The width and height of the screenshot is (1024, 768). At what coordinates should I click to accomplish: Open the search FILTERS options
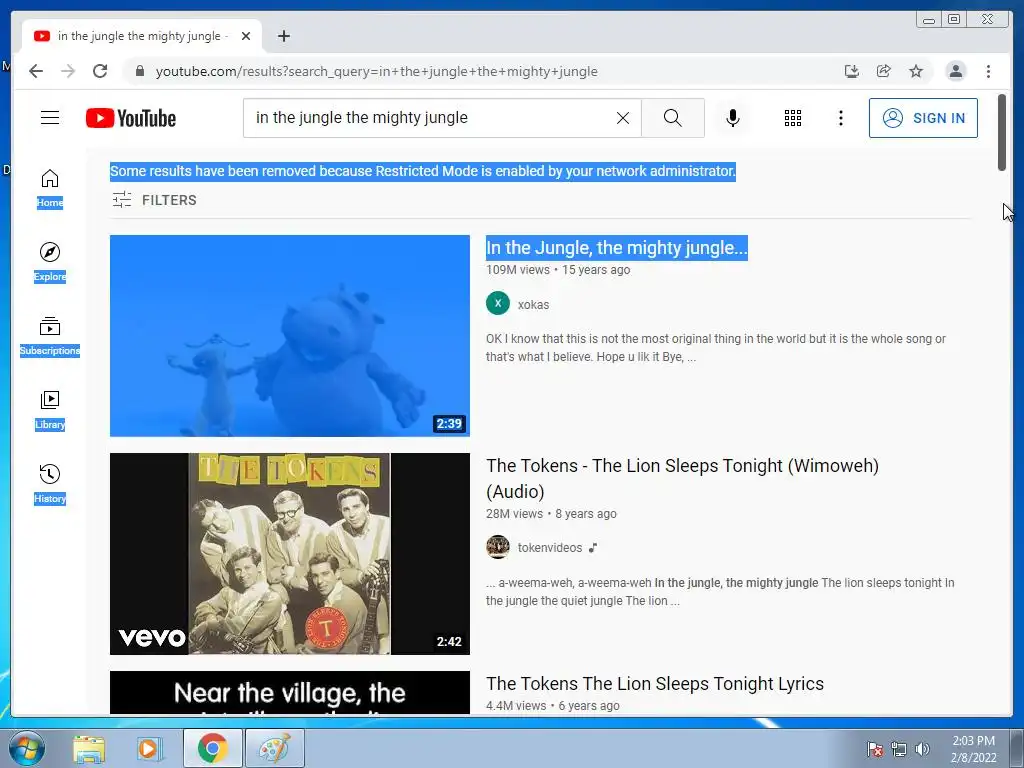(x=154, y=200)
